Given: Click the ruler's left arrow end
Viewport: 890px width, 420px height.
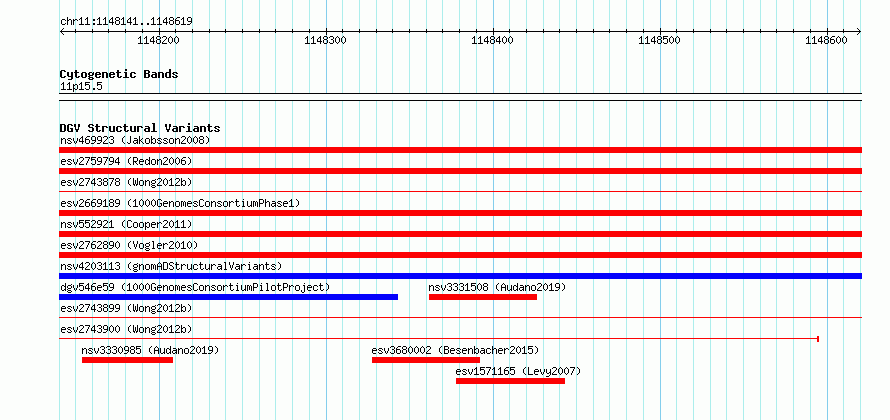Looking at the screenshot, I should [62, 32].
